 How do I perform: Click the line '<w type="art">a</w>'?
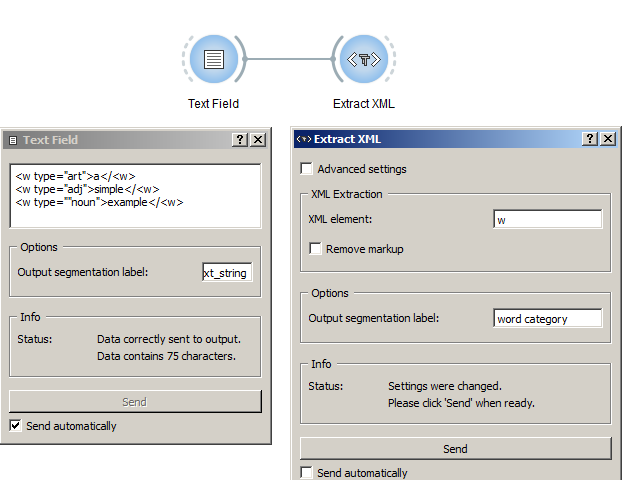pyautogui.click(x=75, y=176)
